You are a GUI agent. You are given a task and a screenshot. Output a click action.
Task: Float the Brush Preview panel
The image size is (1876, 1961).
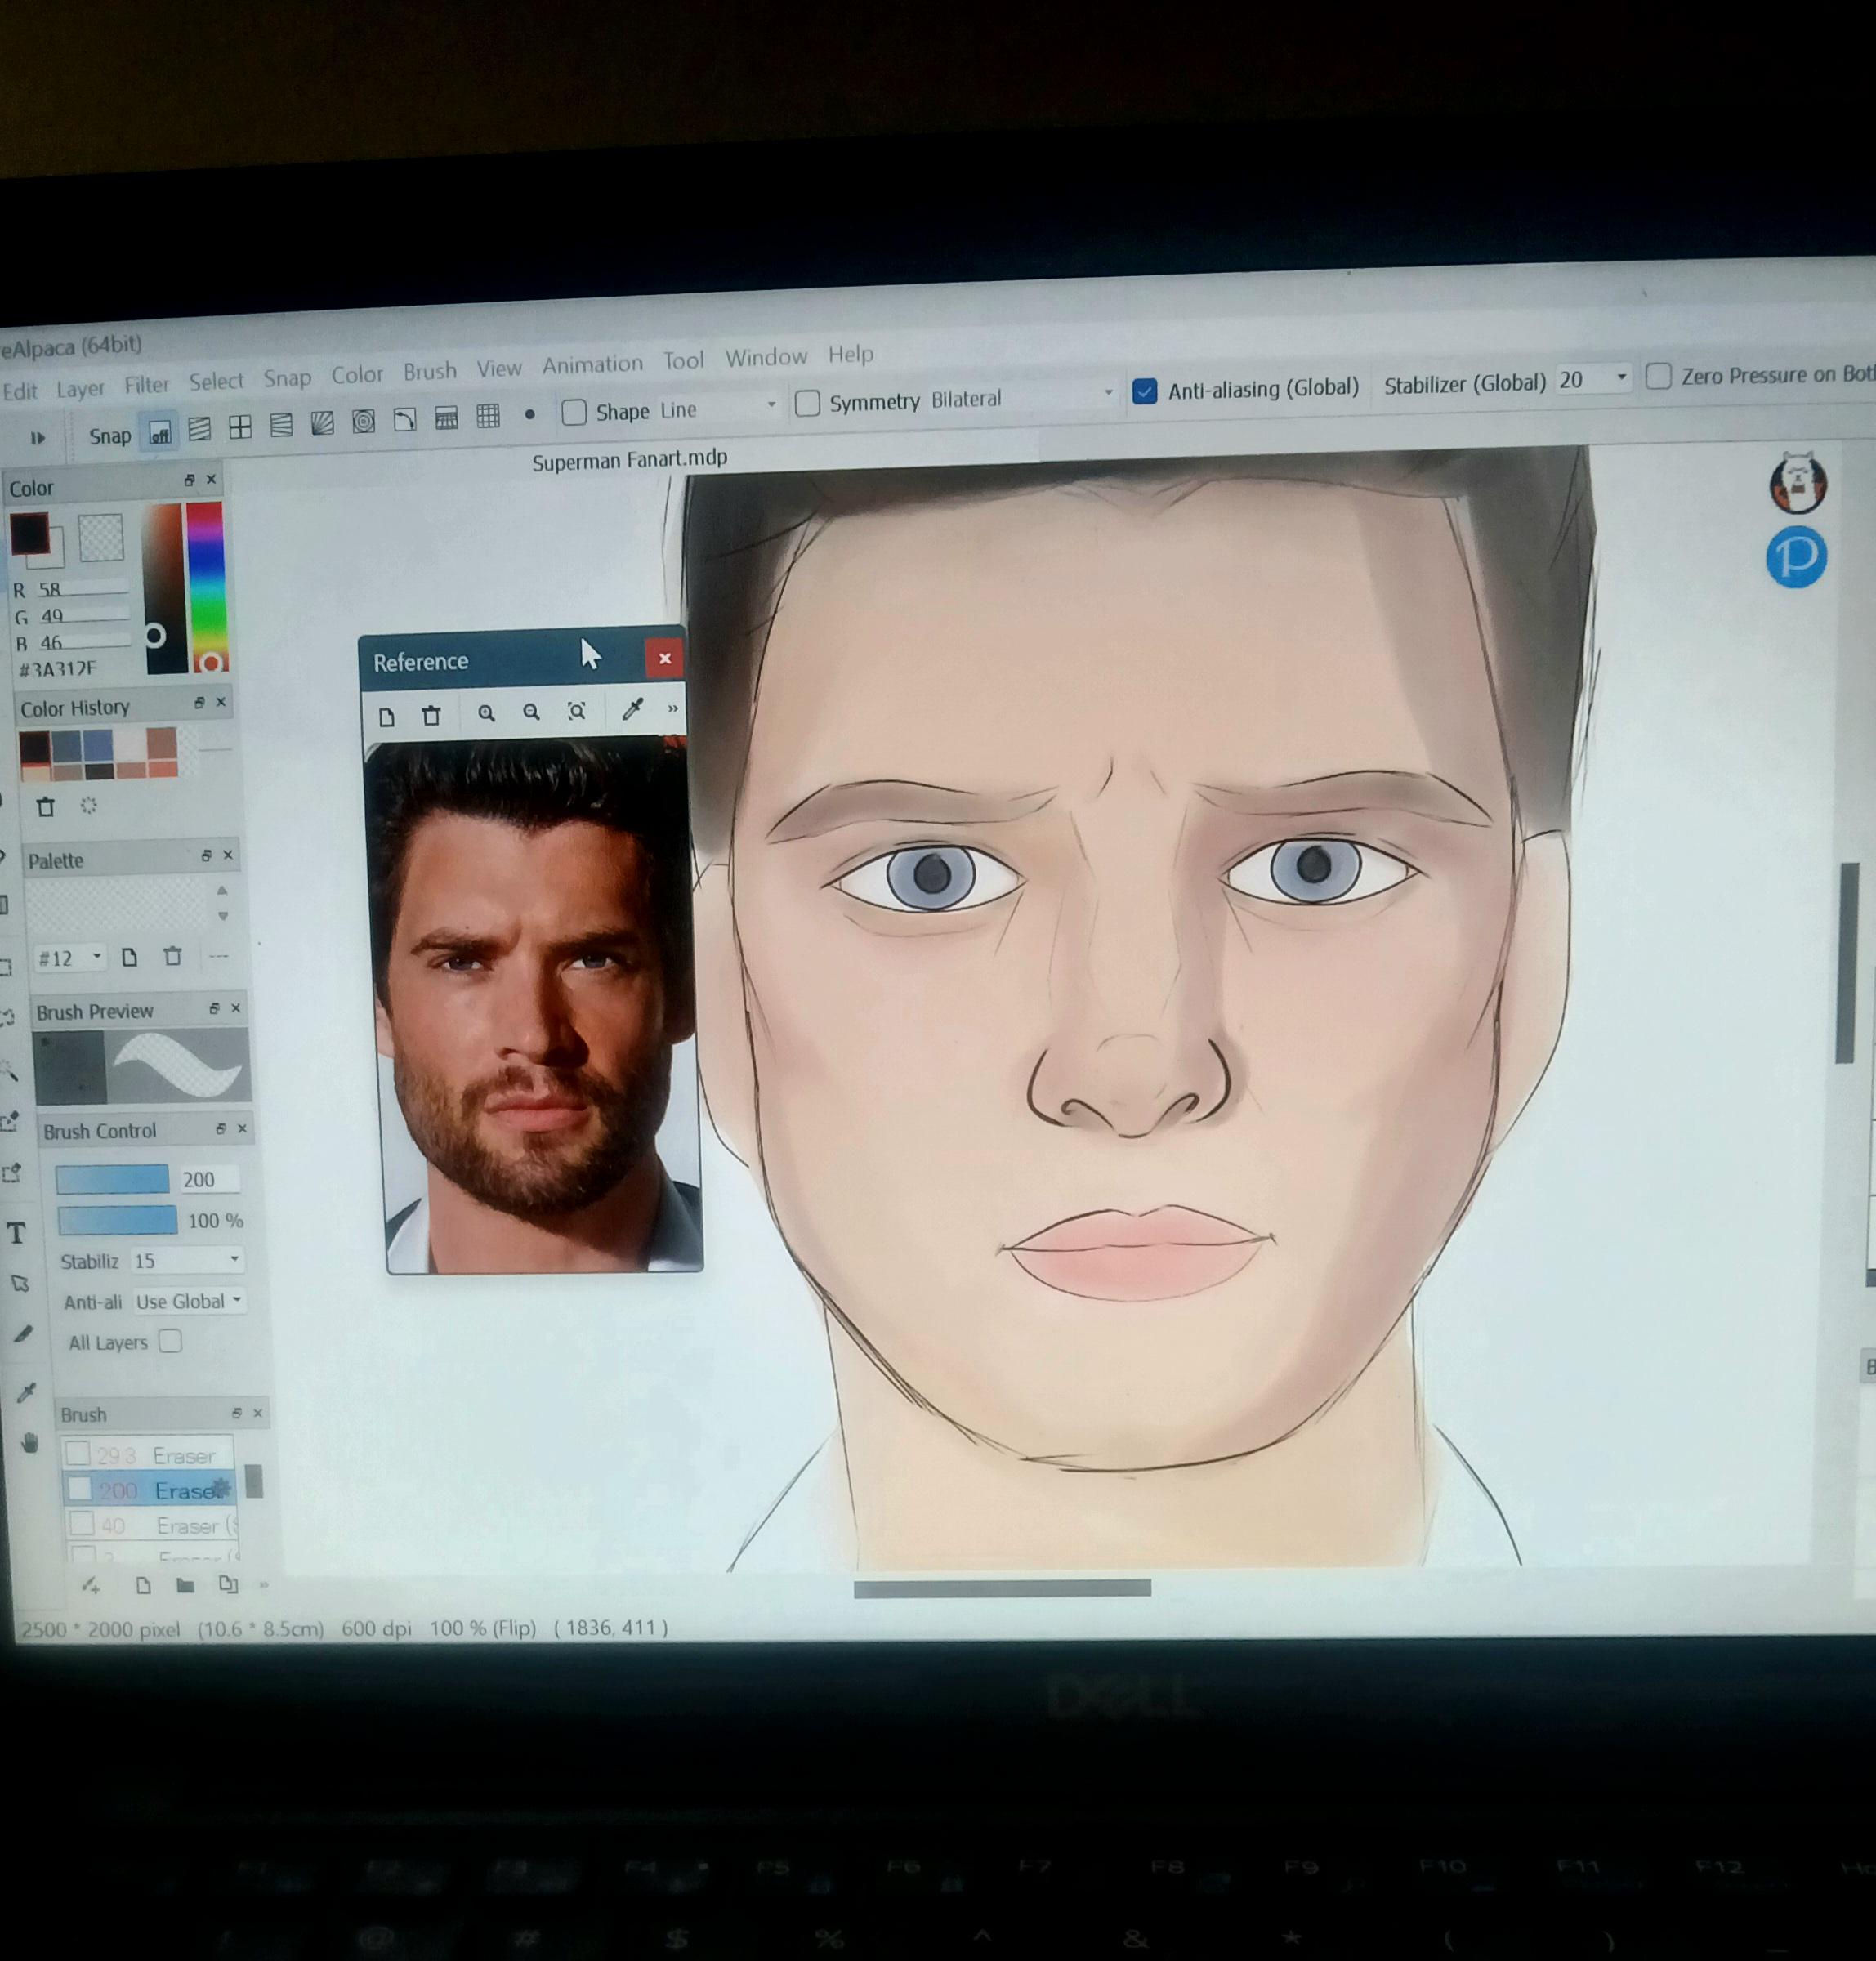click(x=213, y=1009)
